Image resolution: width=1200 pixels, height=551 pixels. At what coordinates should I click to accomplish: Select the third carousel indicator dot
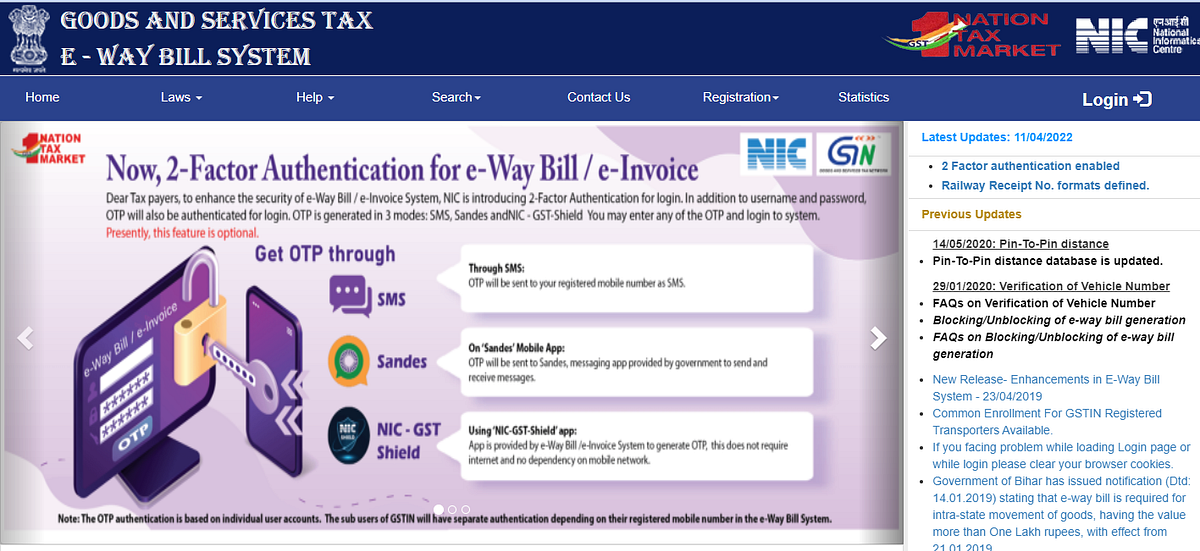tap(465, 510)
